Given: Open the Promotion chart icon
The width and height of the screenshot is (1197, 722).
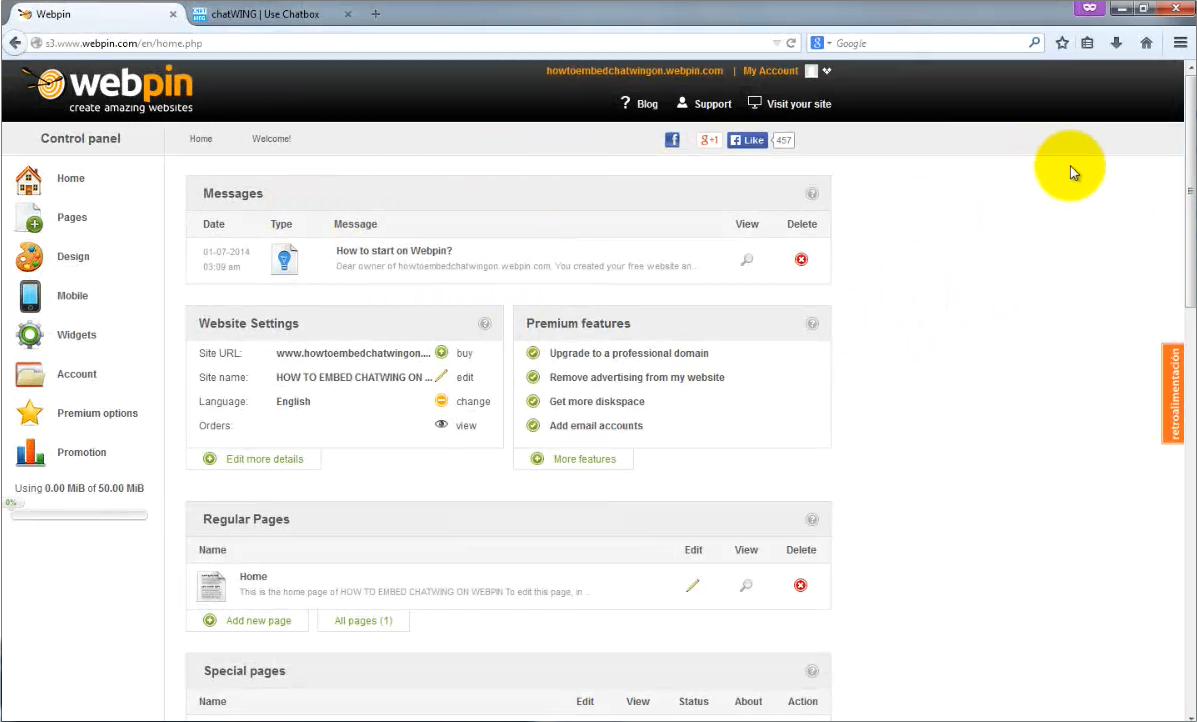Looking at the screenshot, I should point(29,453).
